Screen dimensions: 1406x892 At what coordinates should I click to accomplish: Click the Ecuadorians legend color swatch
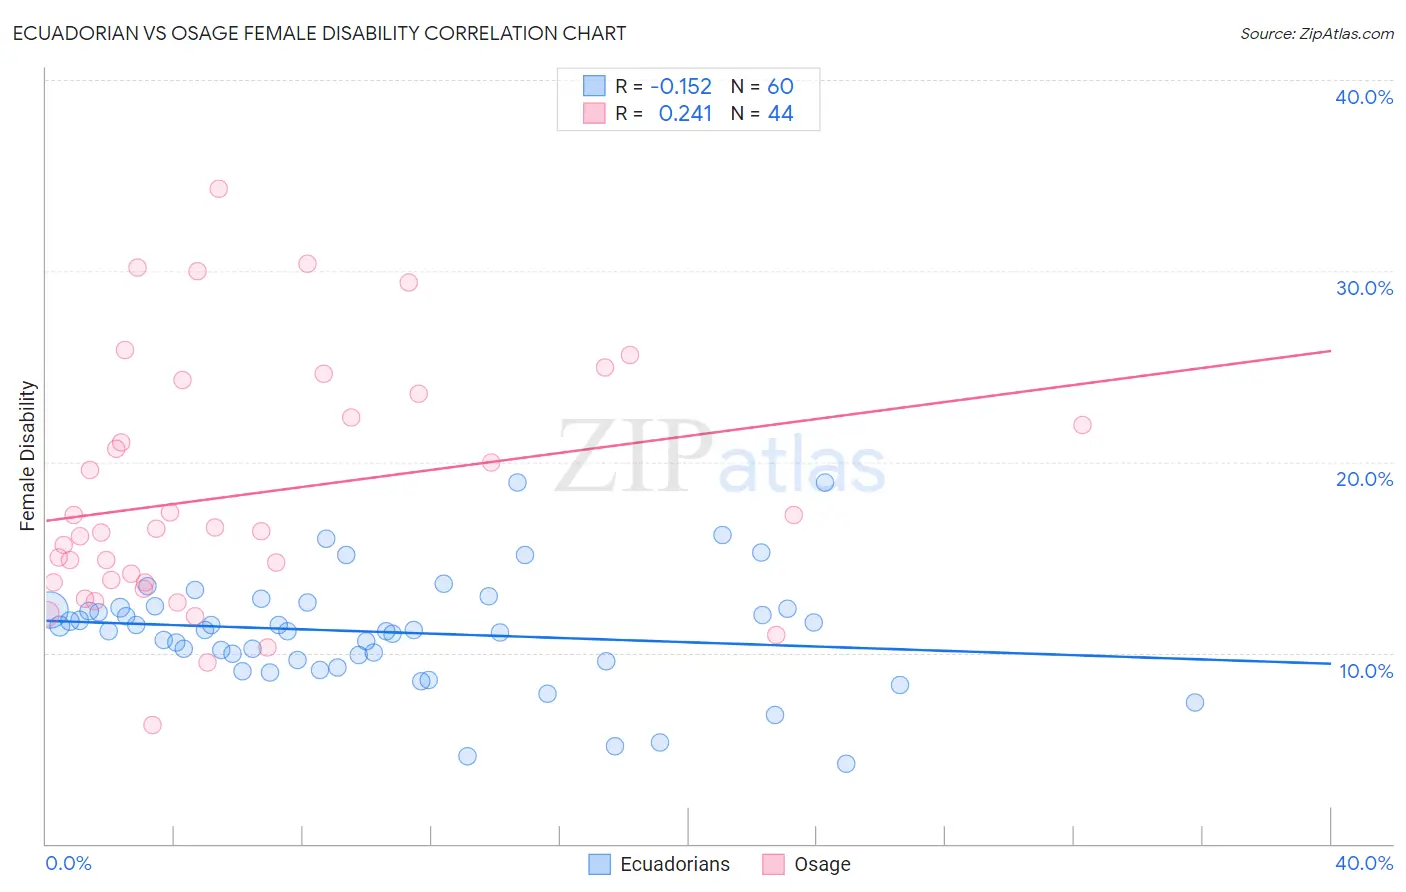599,864
